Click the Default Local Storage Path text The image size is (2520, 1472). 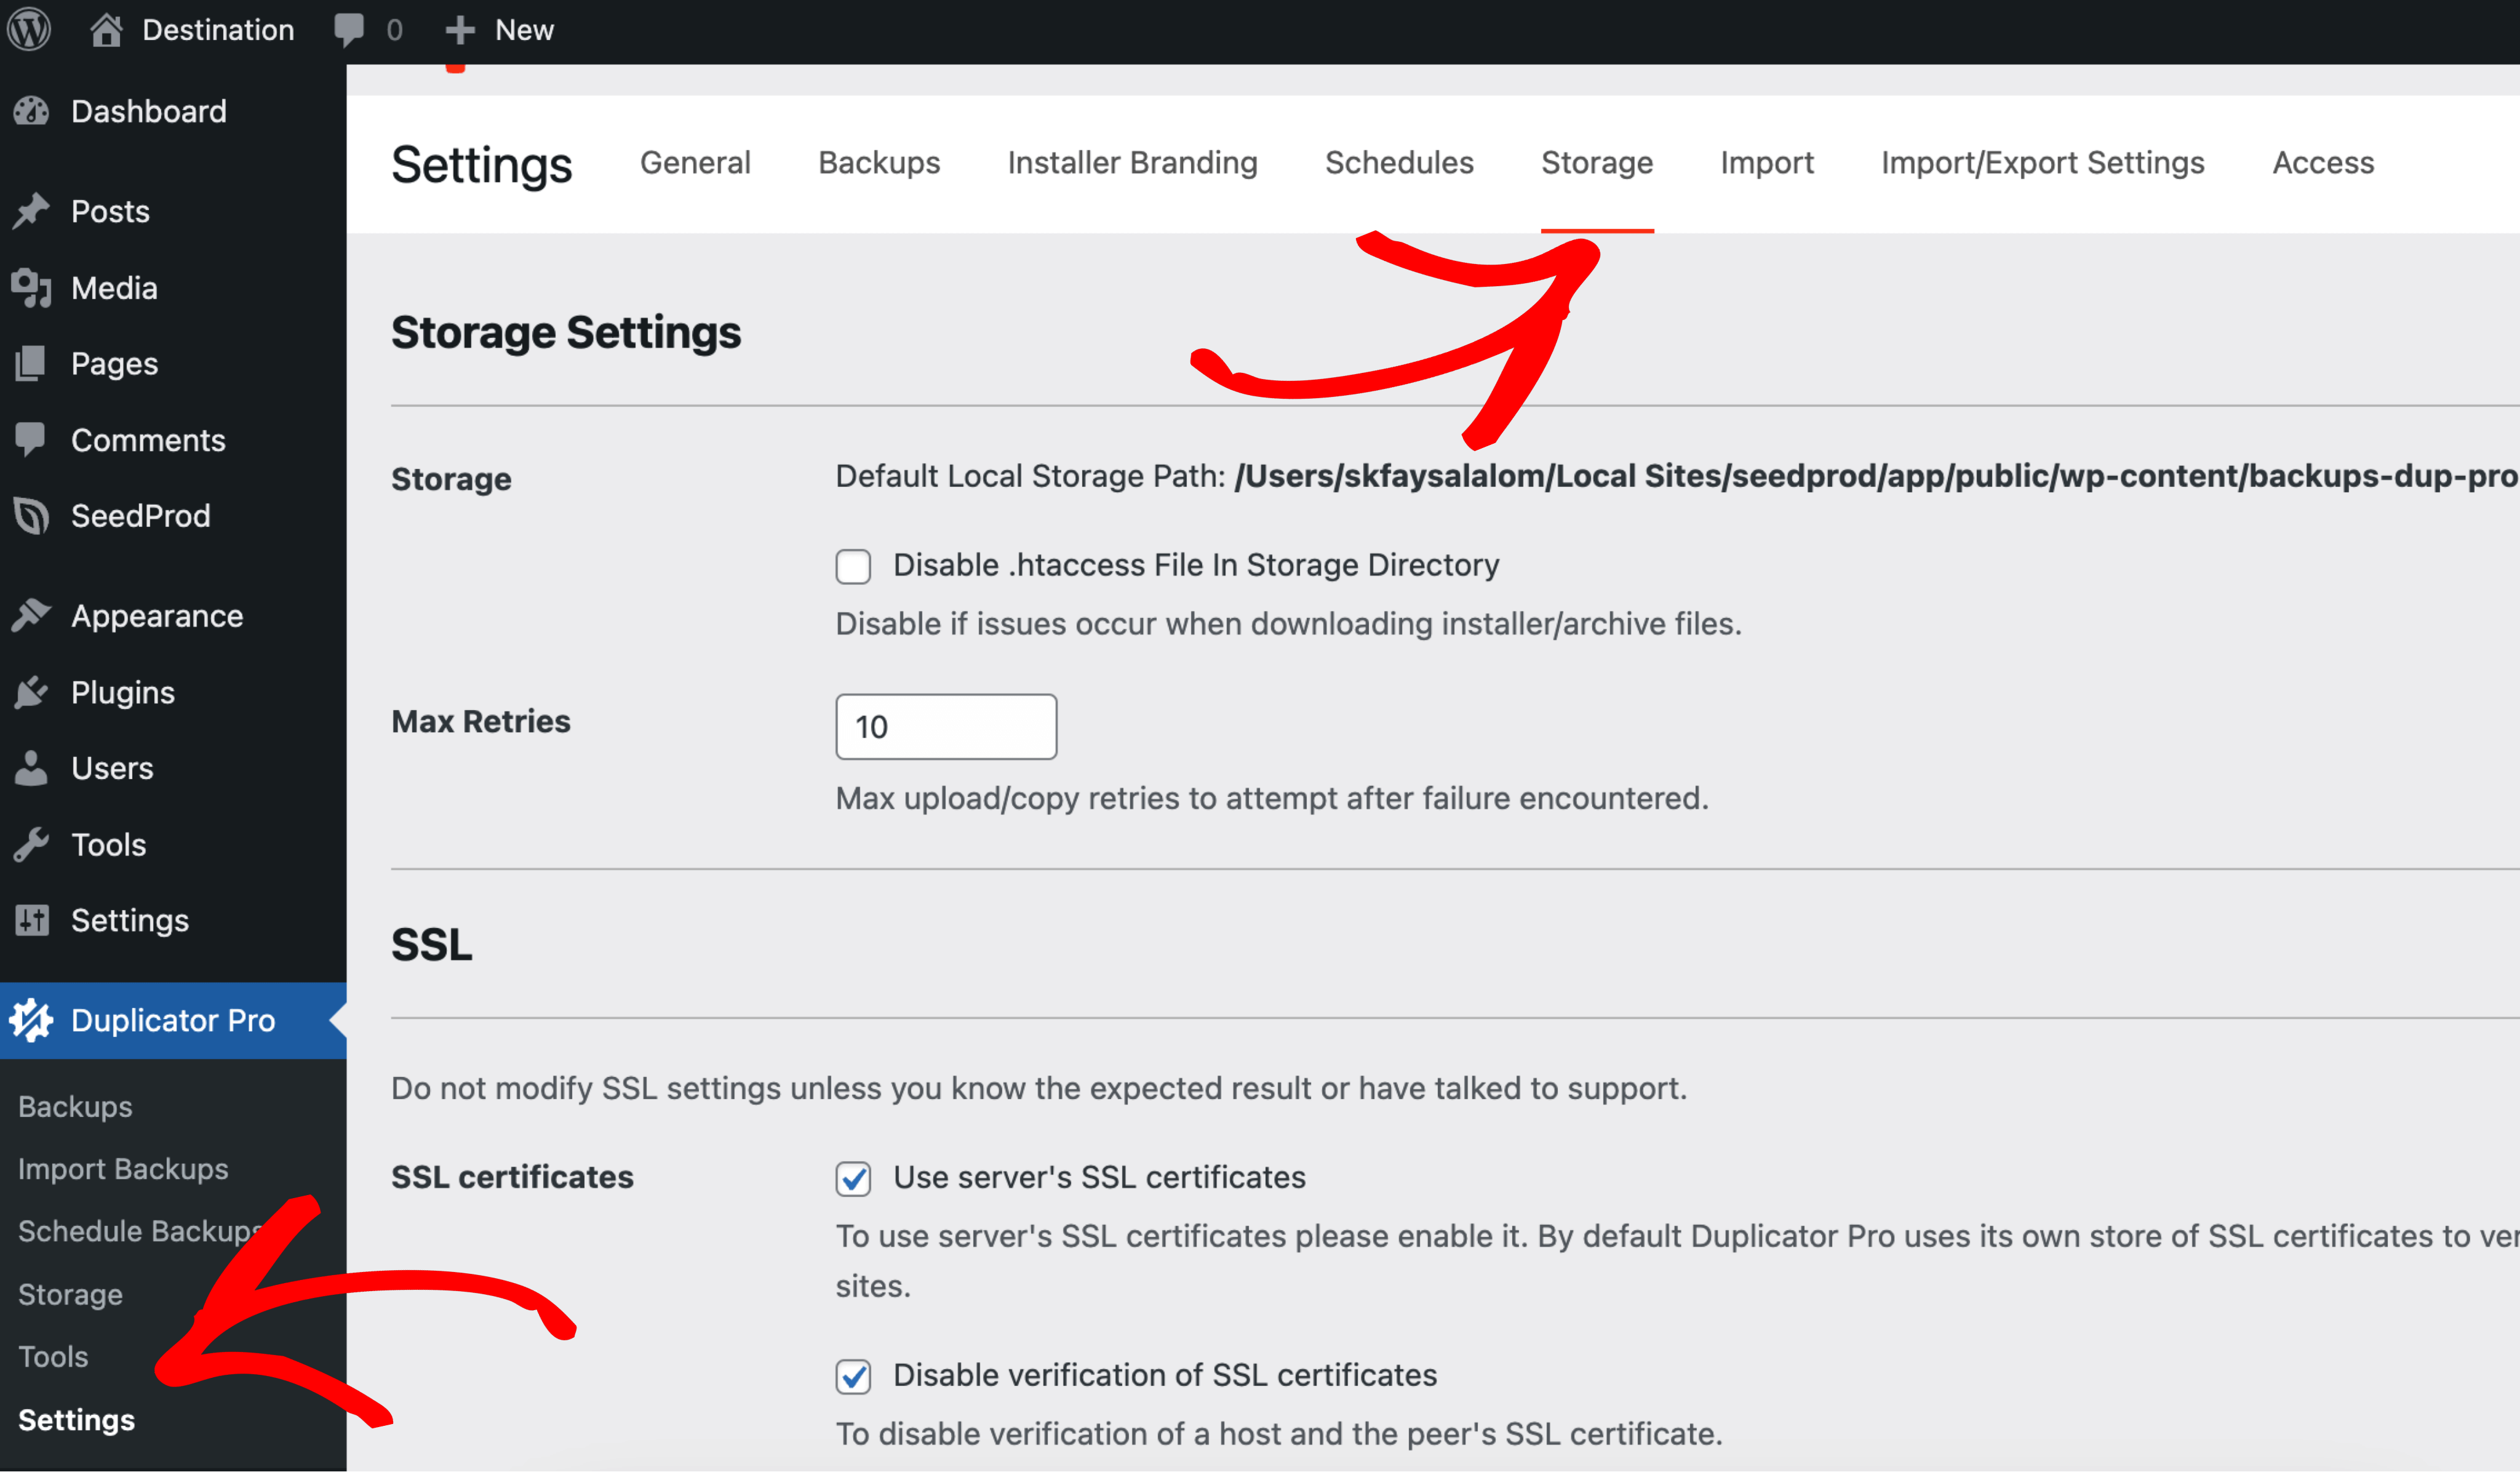coord(1677,476)
